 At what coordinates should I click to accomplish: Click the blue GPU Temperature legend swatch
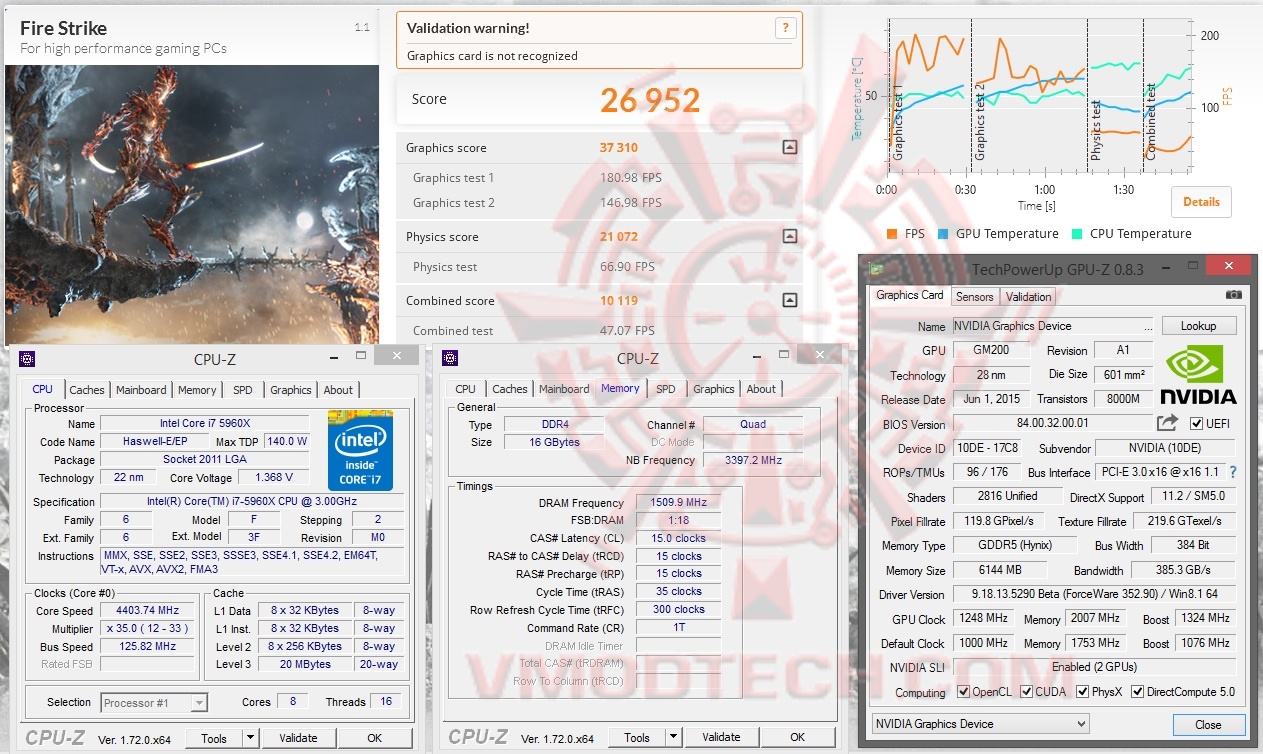pyautogui.click(x=943, y=234)
